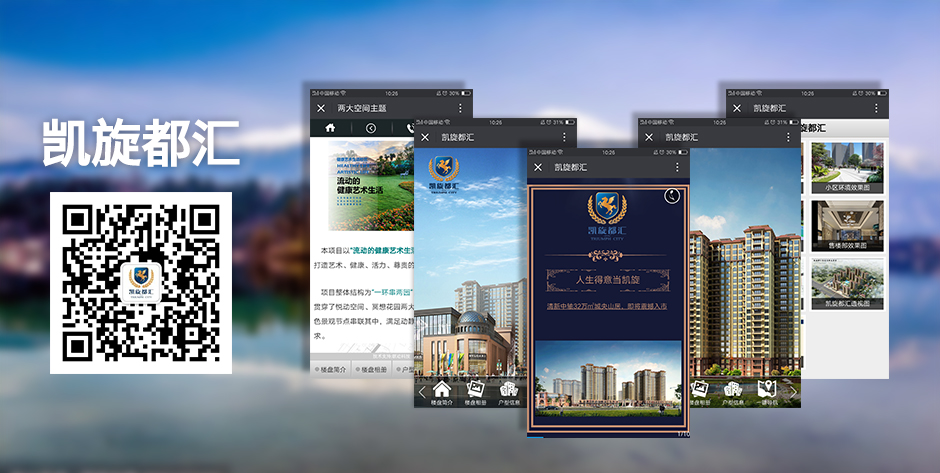The width and height of the screenshot is (940, 473).
Task: Tap the pegasus logo on dark blue invitation page
Action: tap(607, 216)
